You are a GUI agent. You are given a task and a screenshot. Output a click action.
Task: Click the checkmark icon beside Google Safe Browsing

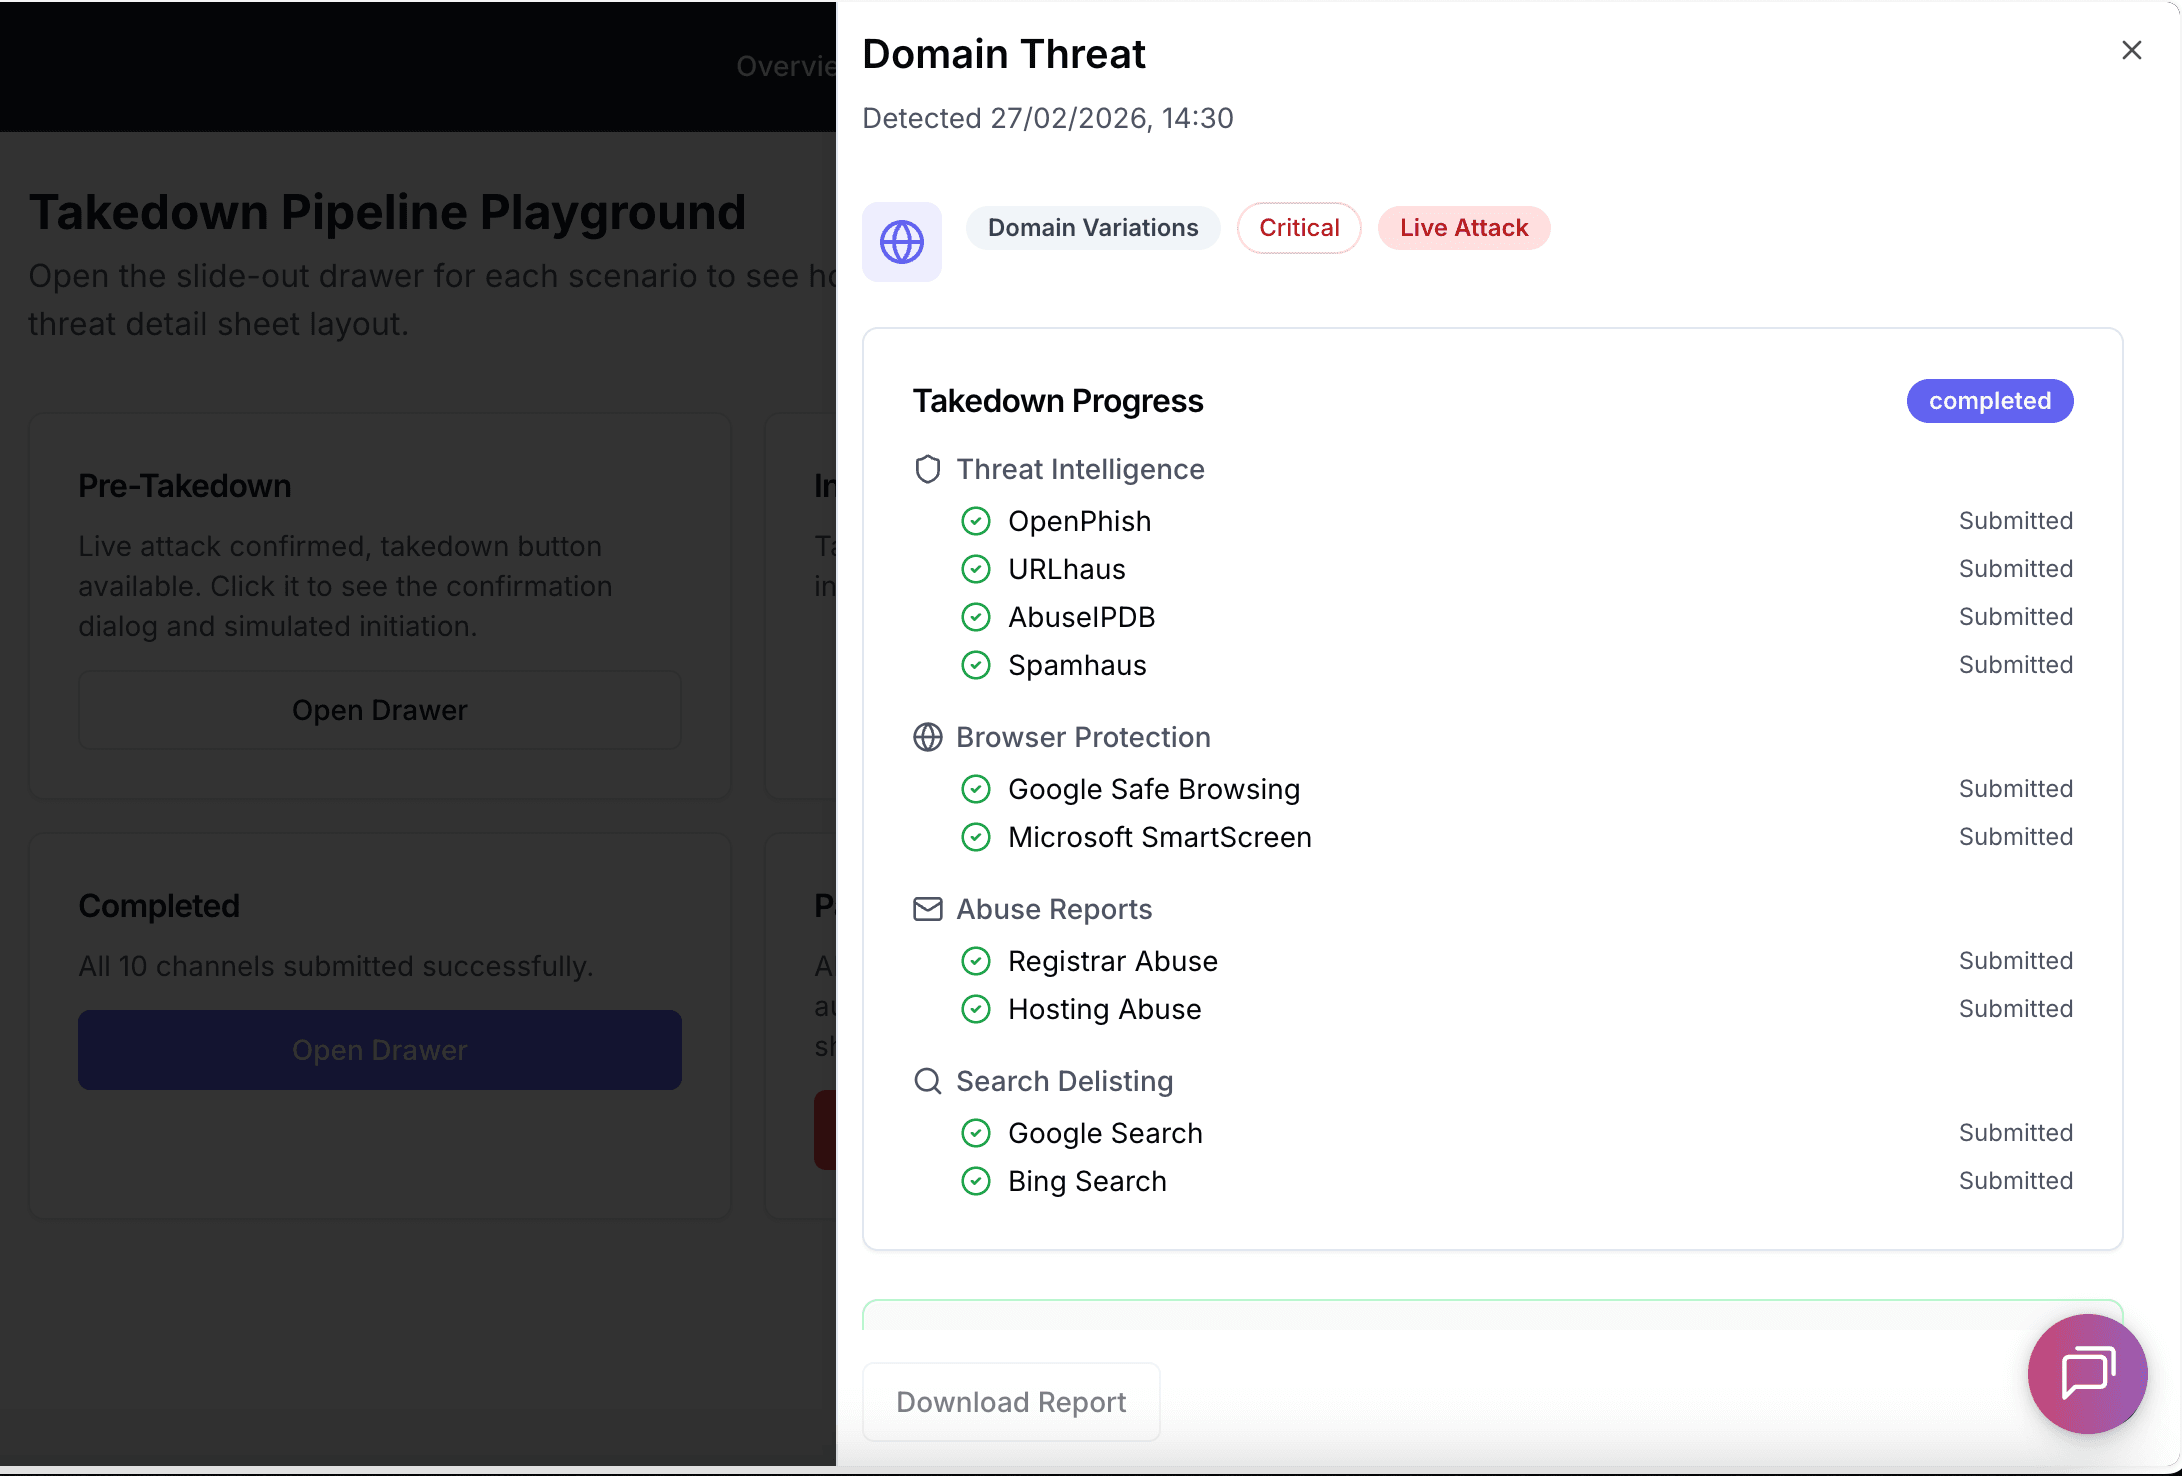[x=976, y=788]
